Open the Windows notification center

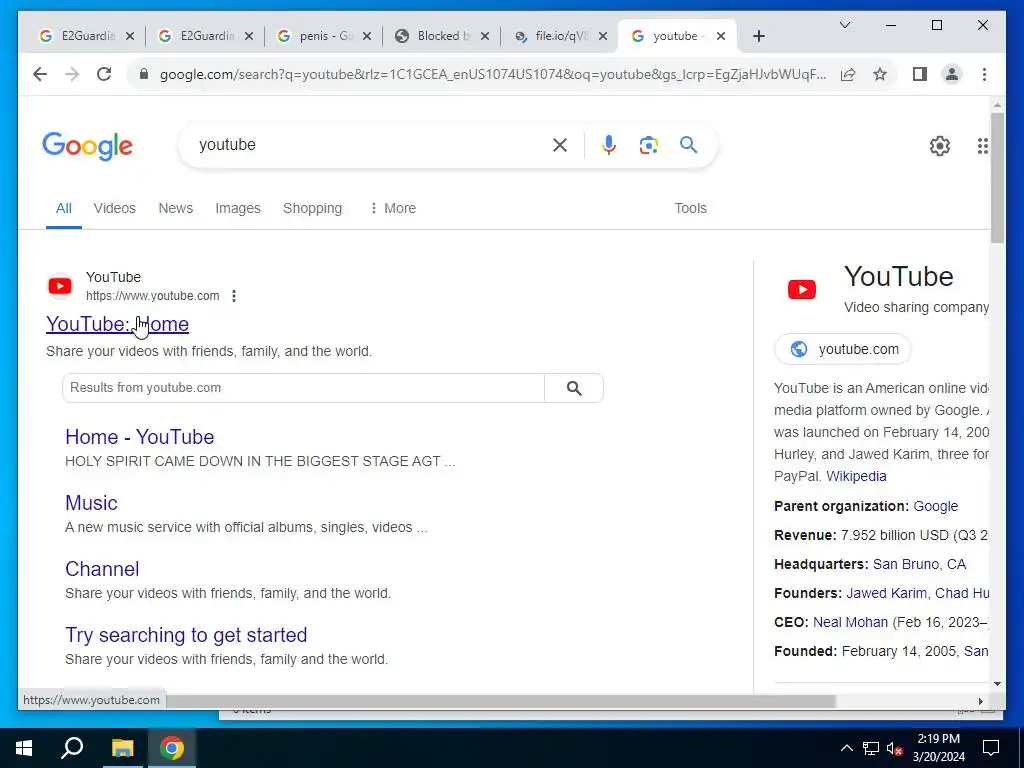tap(991, 748)
